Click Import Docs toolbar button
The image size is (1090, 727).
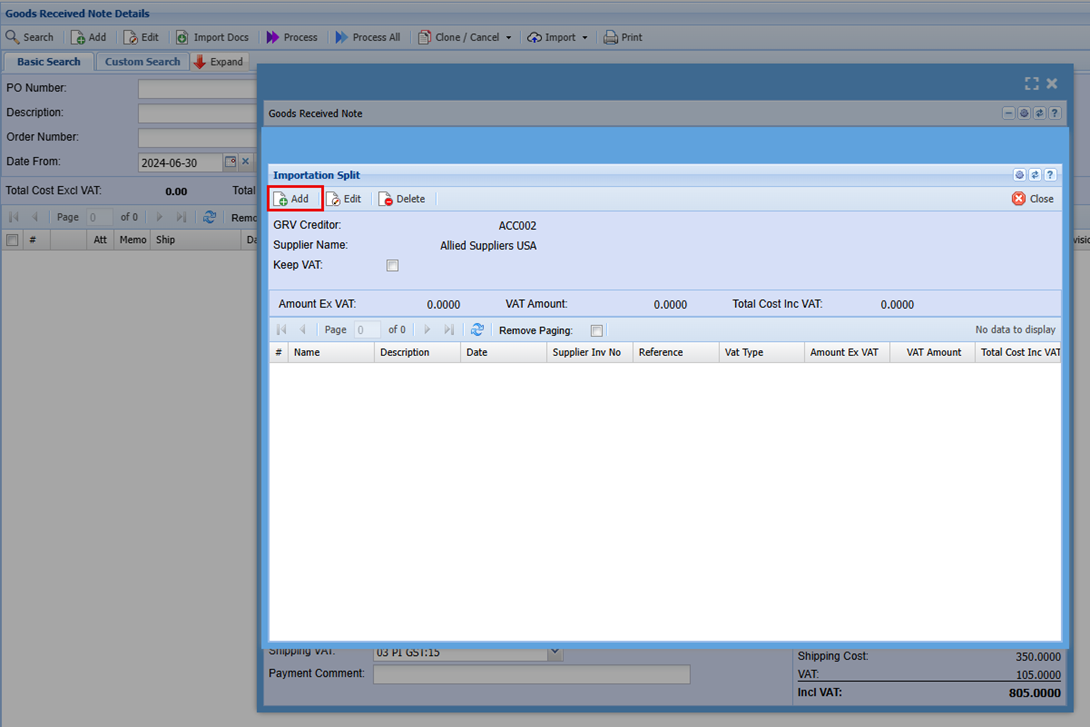(x=212, y=37)
